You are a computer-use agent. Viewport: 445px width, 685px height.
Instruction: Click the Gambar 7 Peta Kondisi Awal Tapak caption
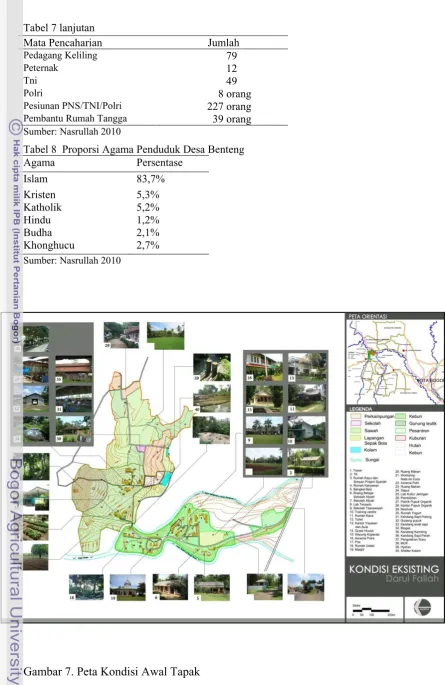112,671
